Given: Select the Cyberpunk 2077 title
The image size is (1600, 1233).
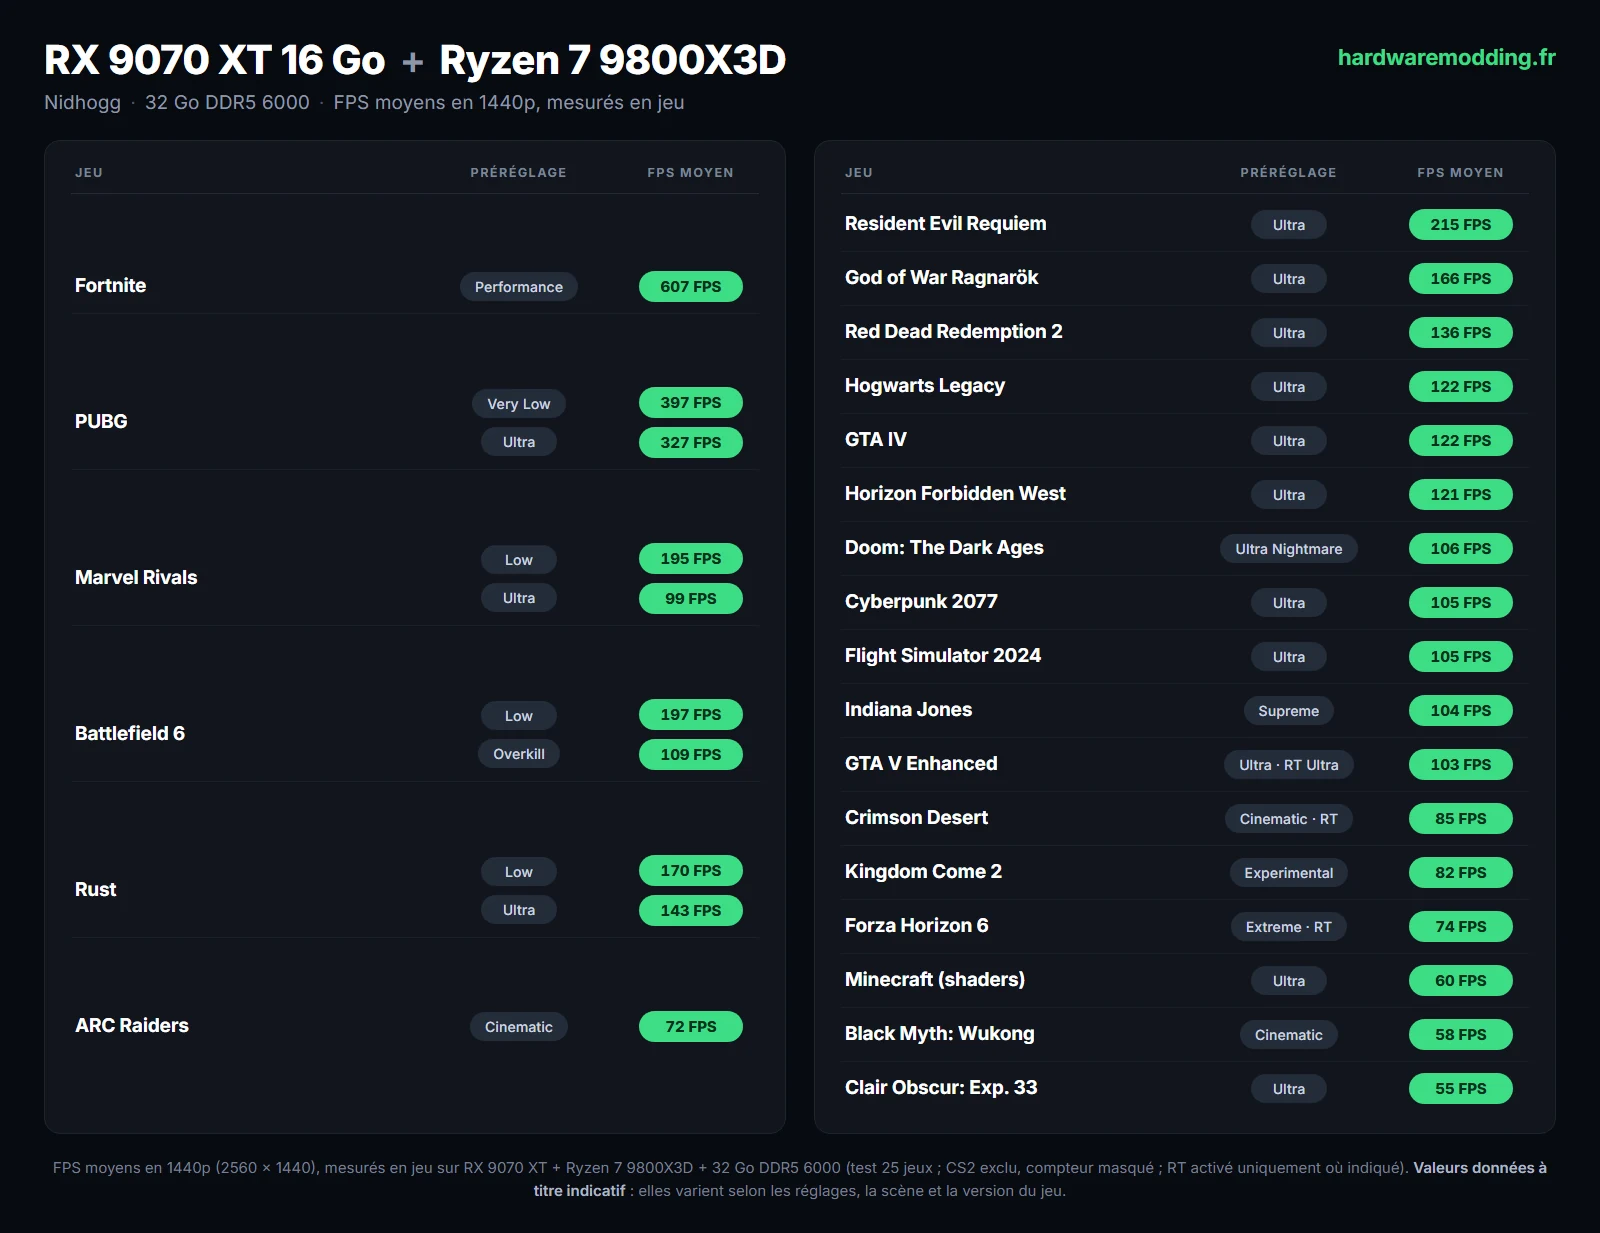Looking at the screenshot, I should coord(921,602).
